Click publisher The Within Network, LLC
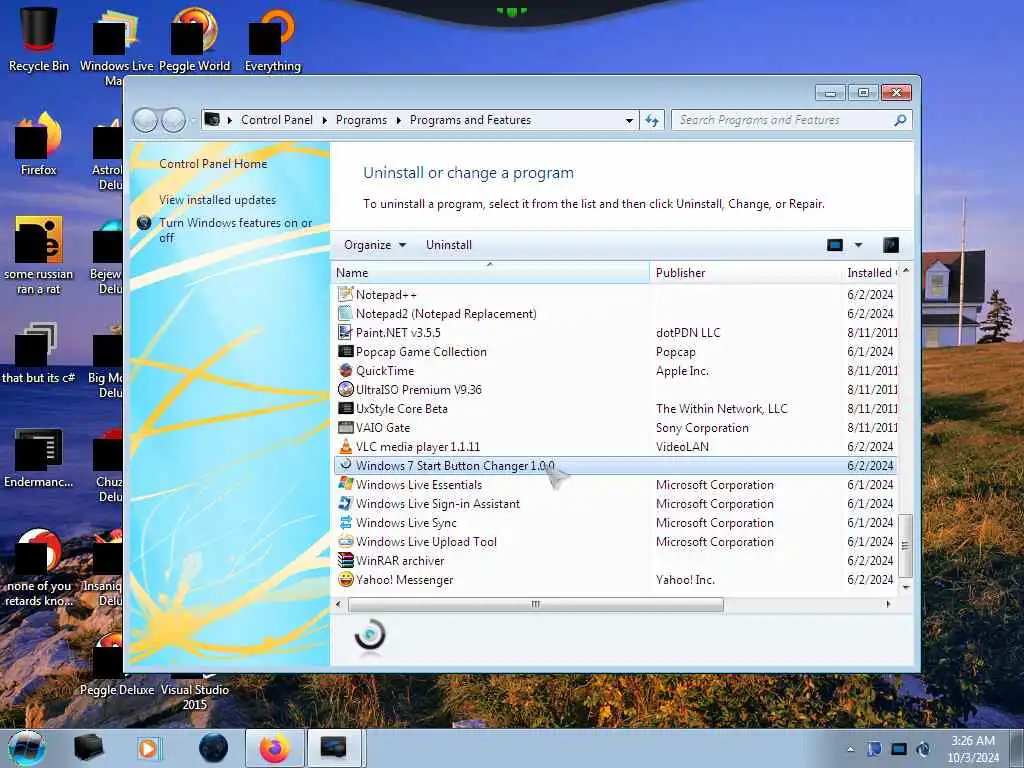The height and width of the screenshot is (768, 1024). pyautogui.click(x=722, y=409)
